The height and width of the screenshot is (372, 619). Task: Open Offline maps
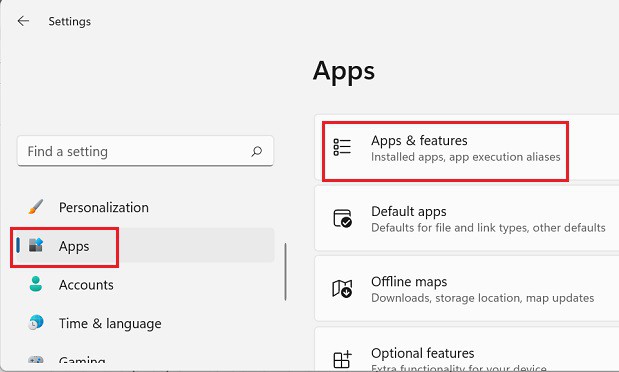pyautogui.click(x=467, y=289)
